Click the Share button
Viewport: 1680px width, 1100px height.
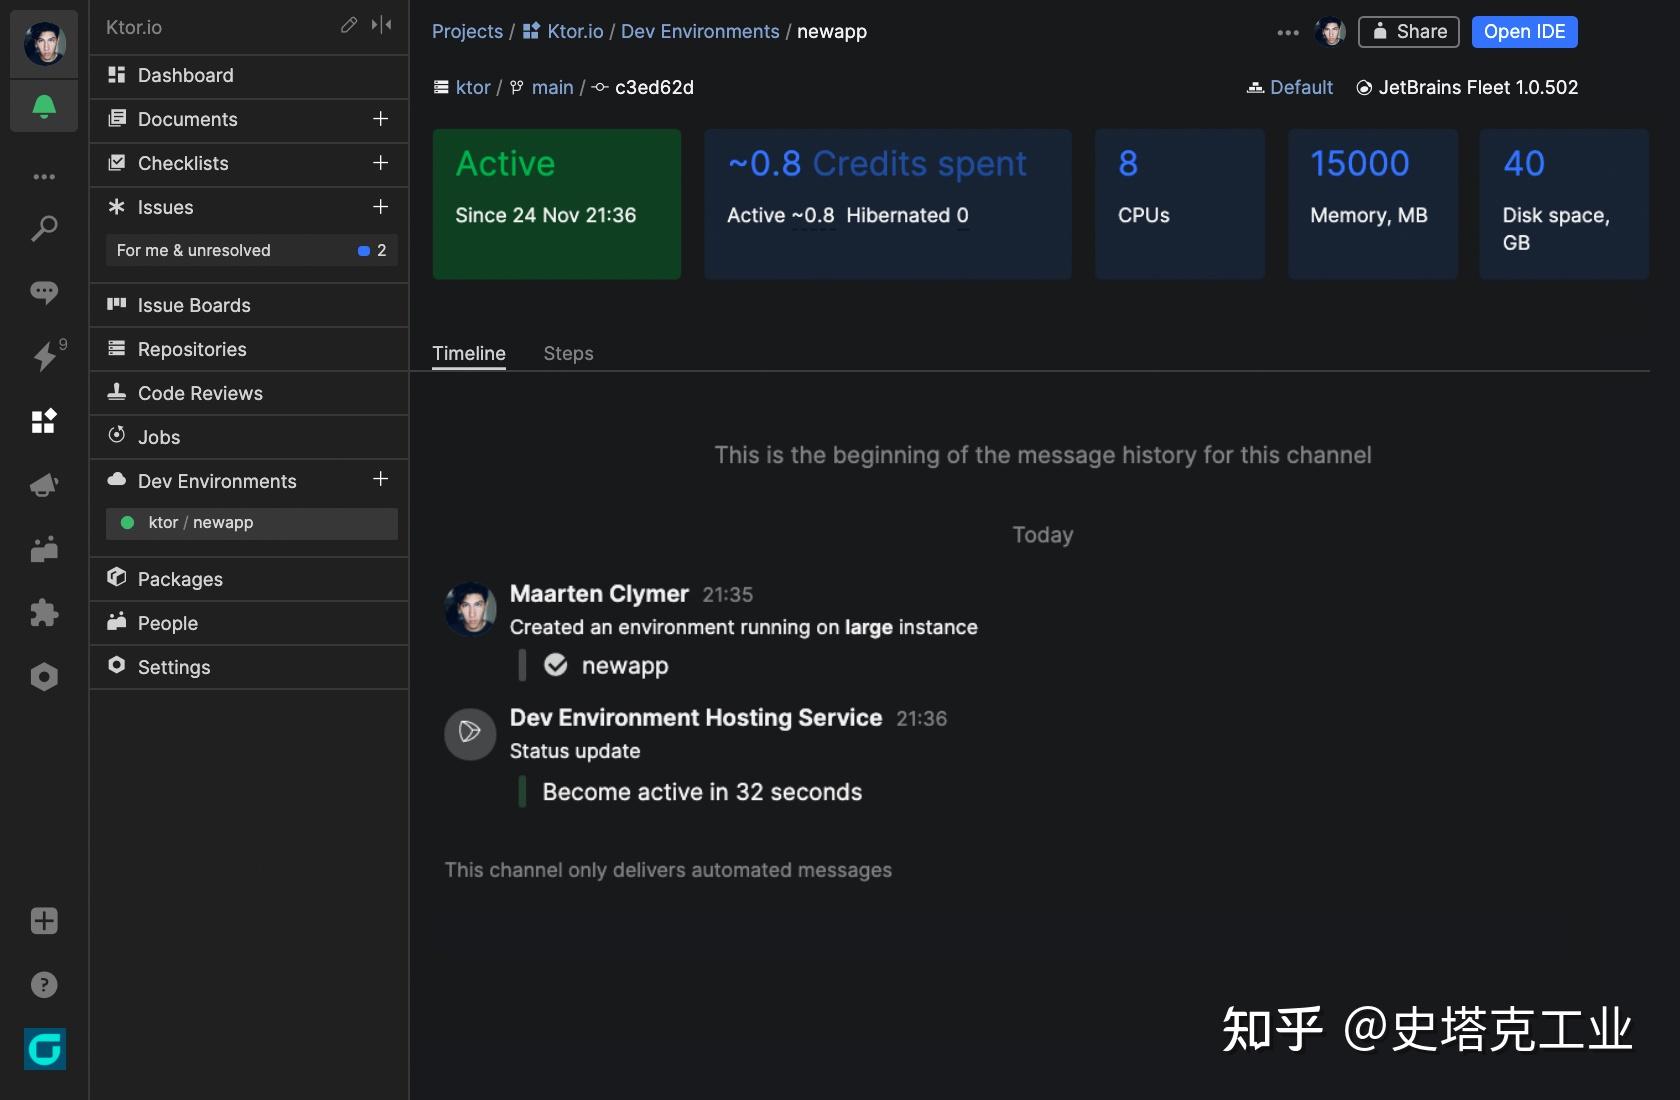tap(1409, 32)
